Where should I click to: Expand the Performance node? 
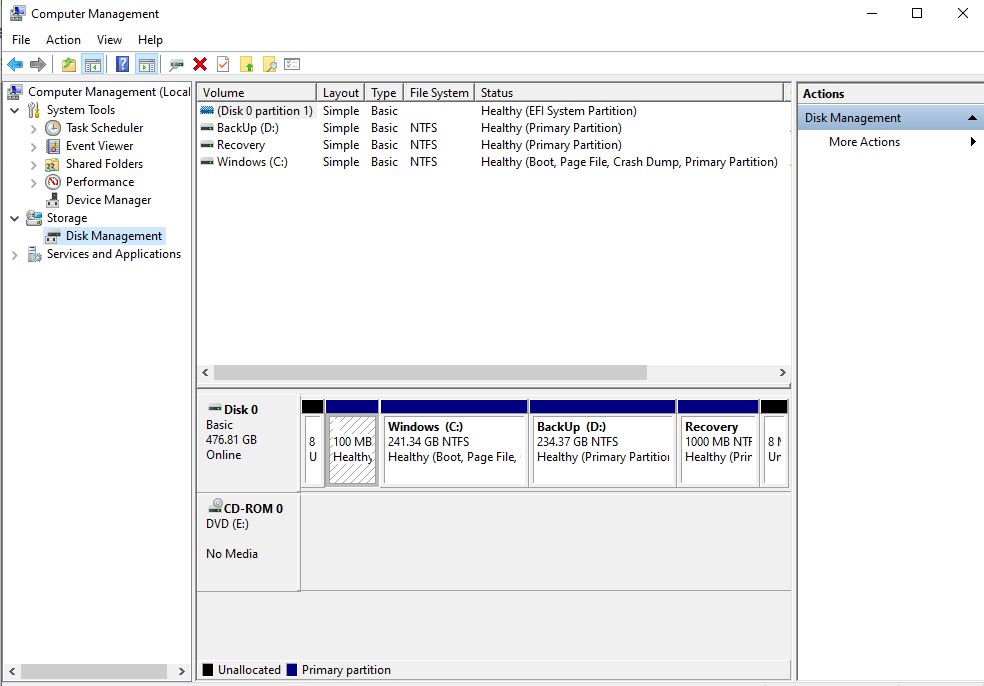33,183
